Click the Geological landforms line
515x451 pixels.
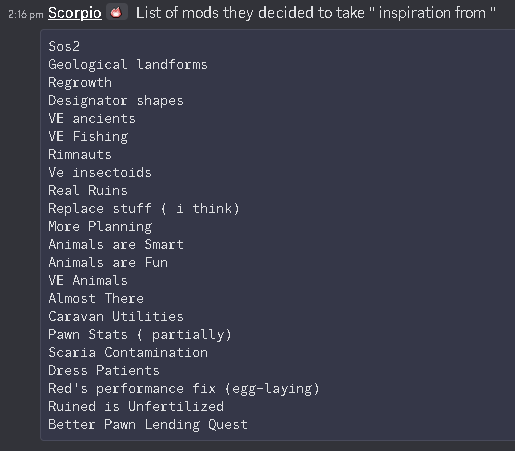(128, 64)
